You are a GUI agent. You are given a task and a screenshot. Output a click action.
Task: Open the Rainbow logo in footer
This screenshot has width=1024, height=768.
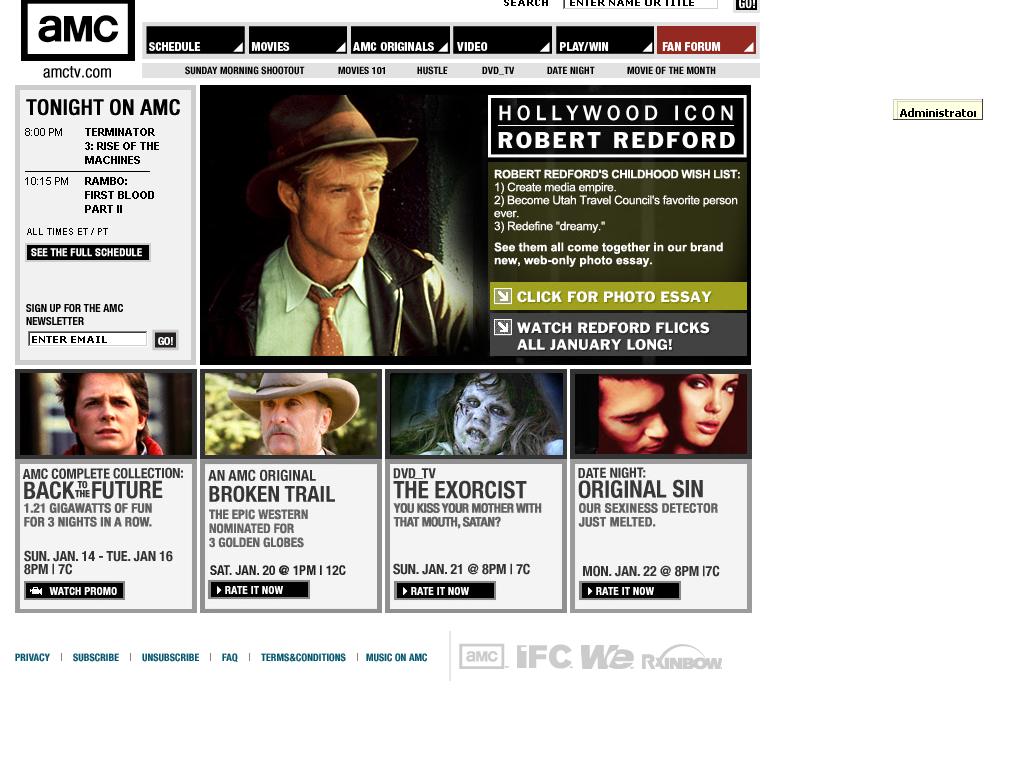(681, 658)
